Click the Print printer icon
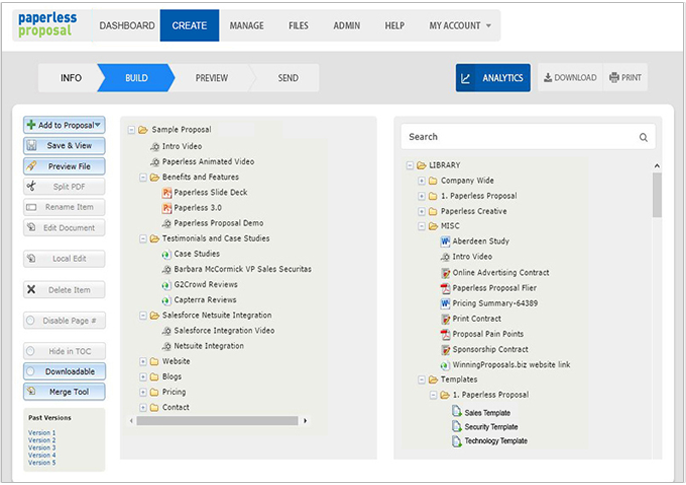Screen dimensions: 686x485 click(614, 77)
